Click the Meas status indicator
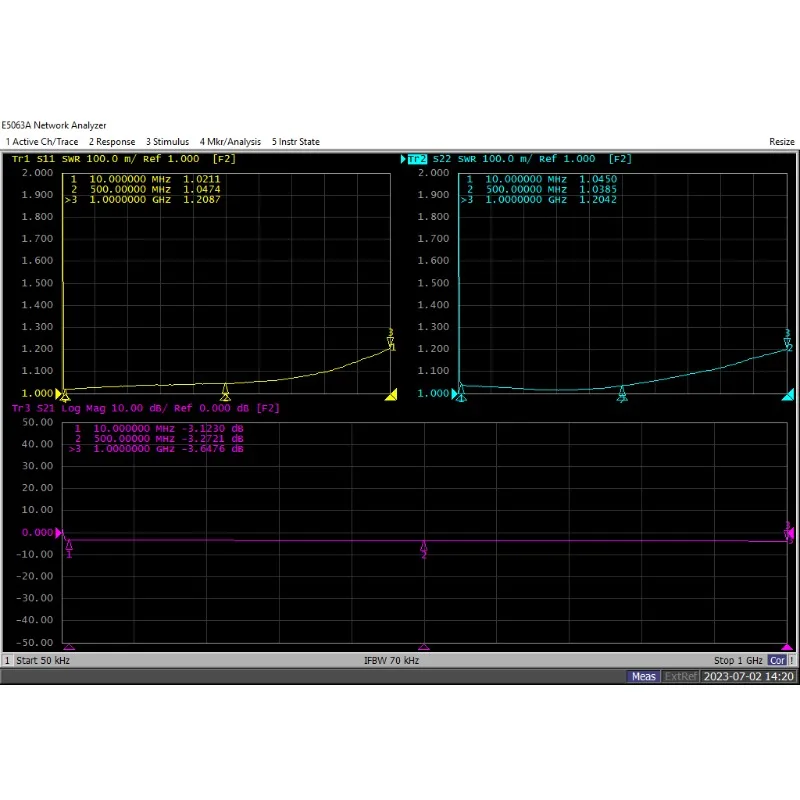This screenshot has height=800, width=800. (x=643, y=677)
